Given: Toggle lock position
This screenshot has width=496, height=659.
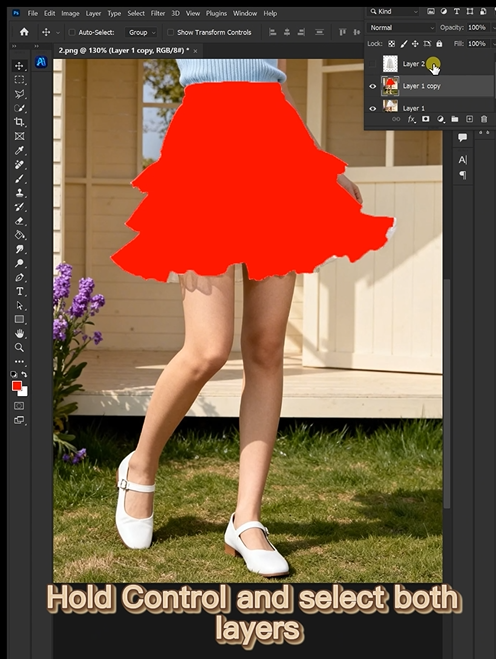Looking at the screenshot, I should pos(415,44).
